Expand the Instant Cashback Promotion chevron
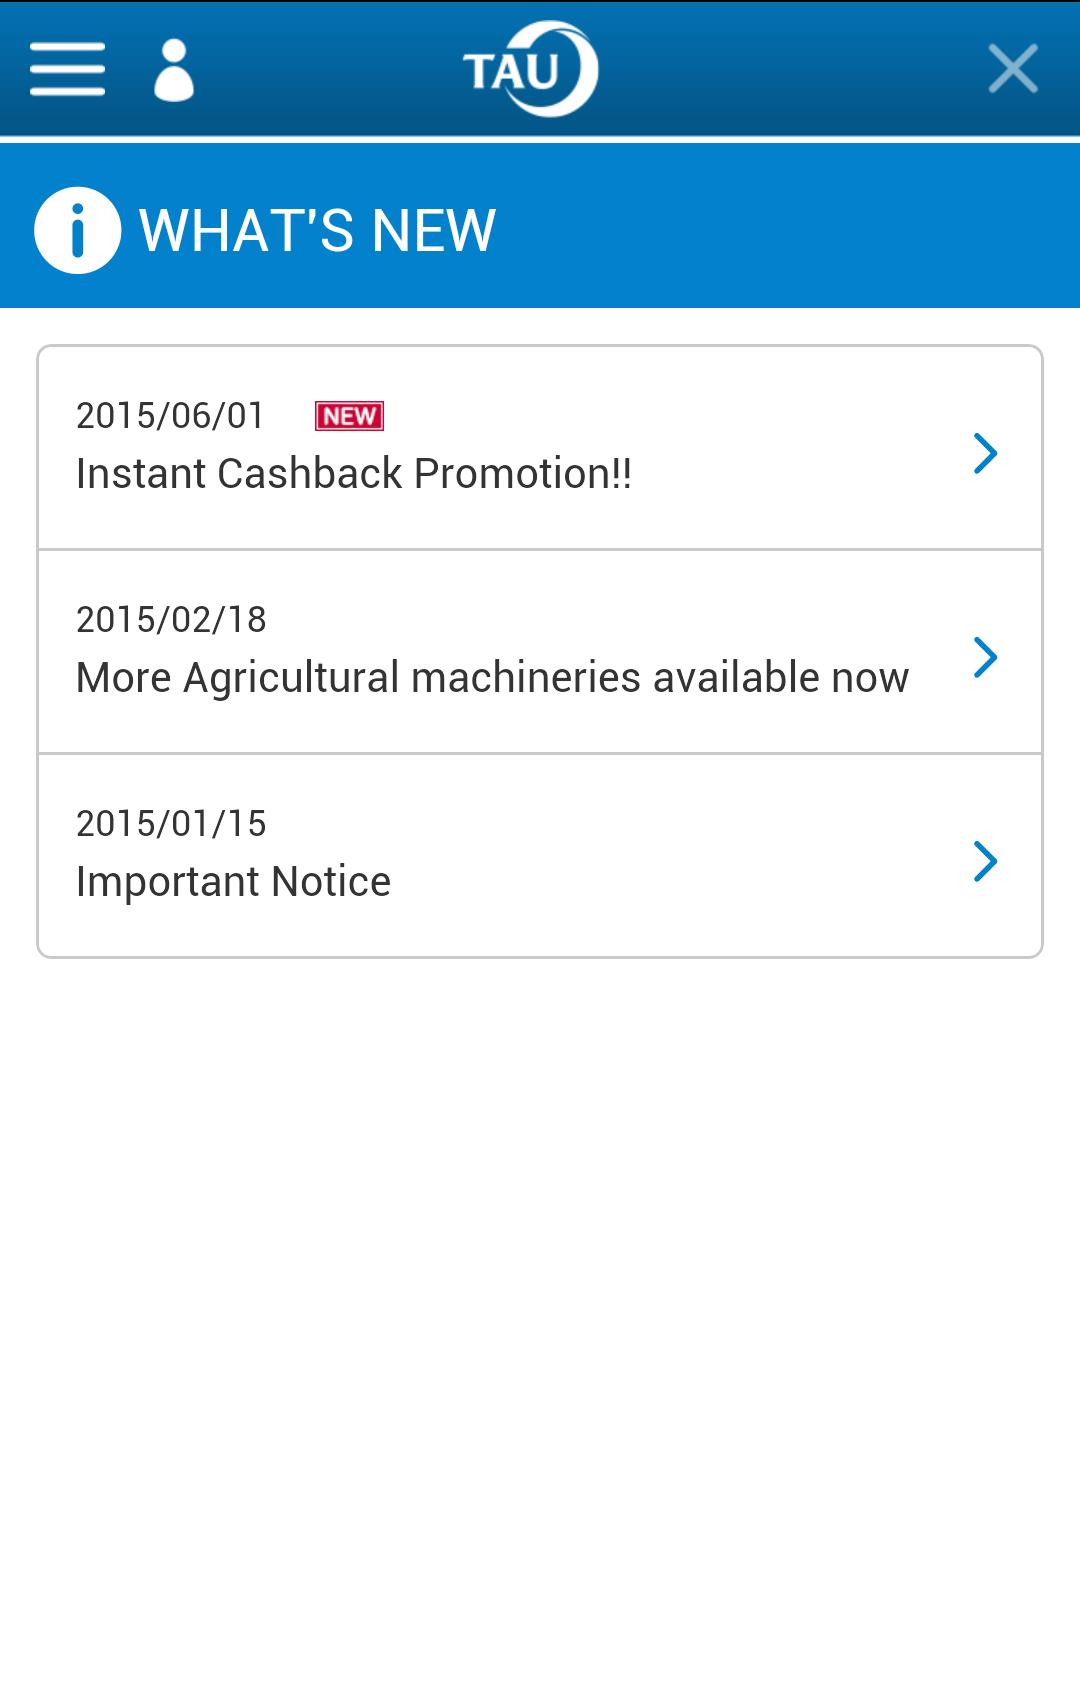 [985, 453]
